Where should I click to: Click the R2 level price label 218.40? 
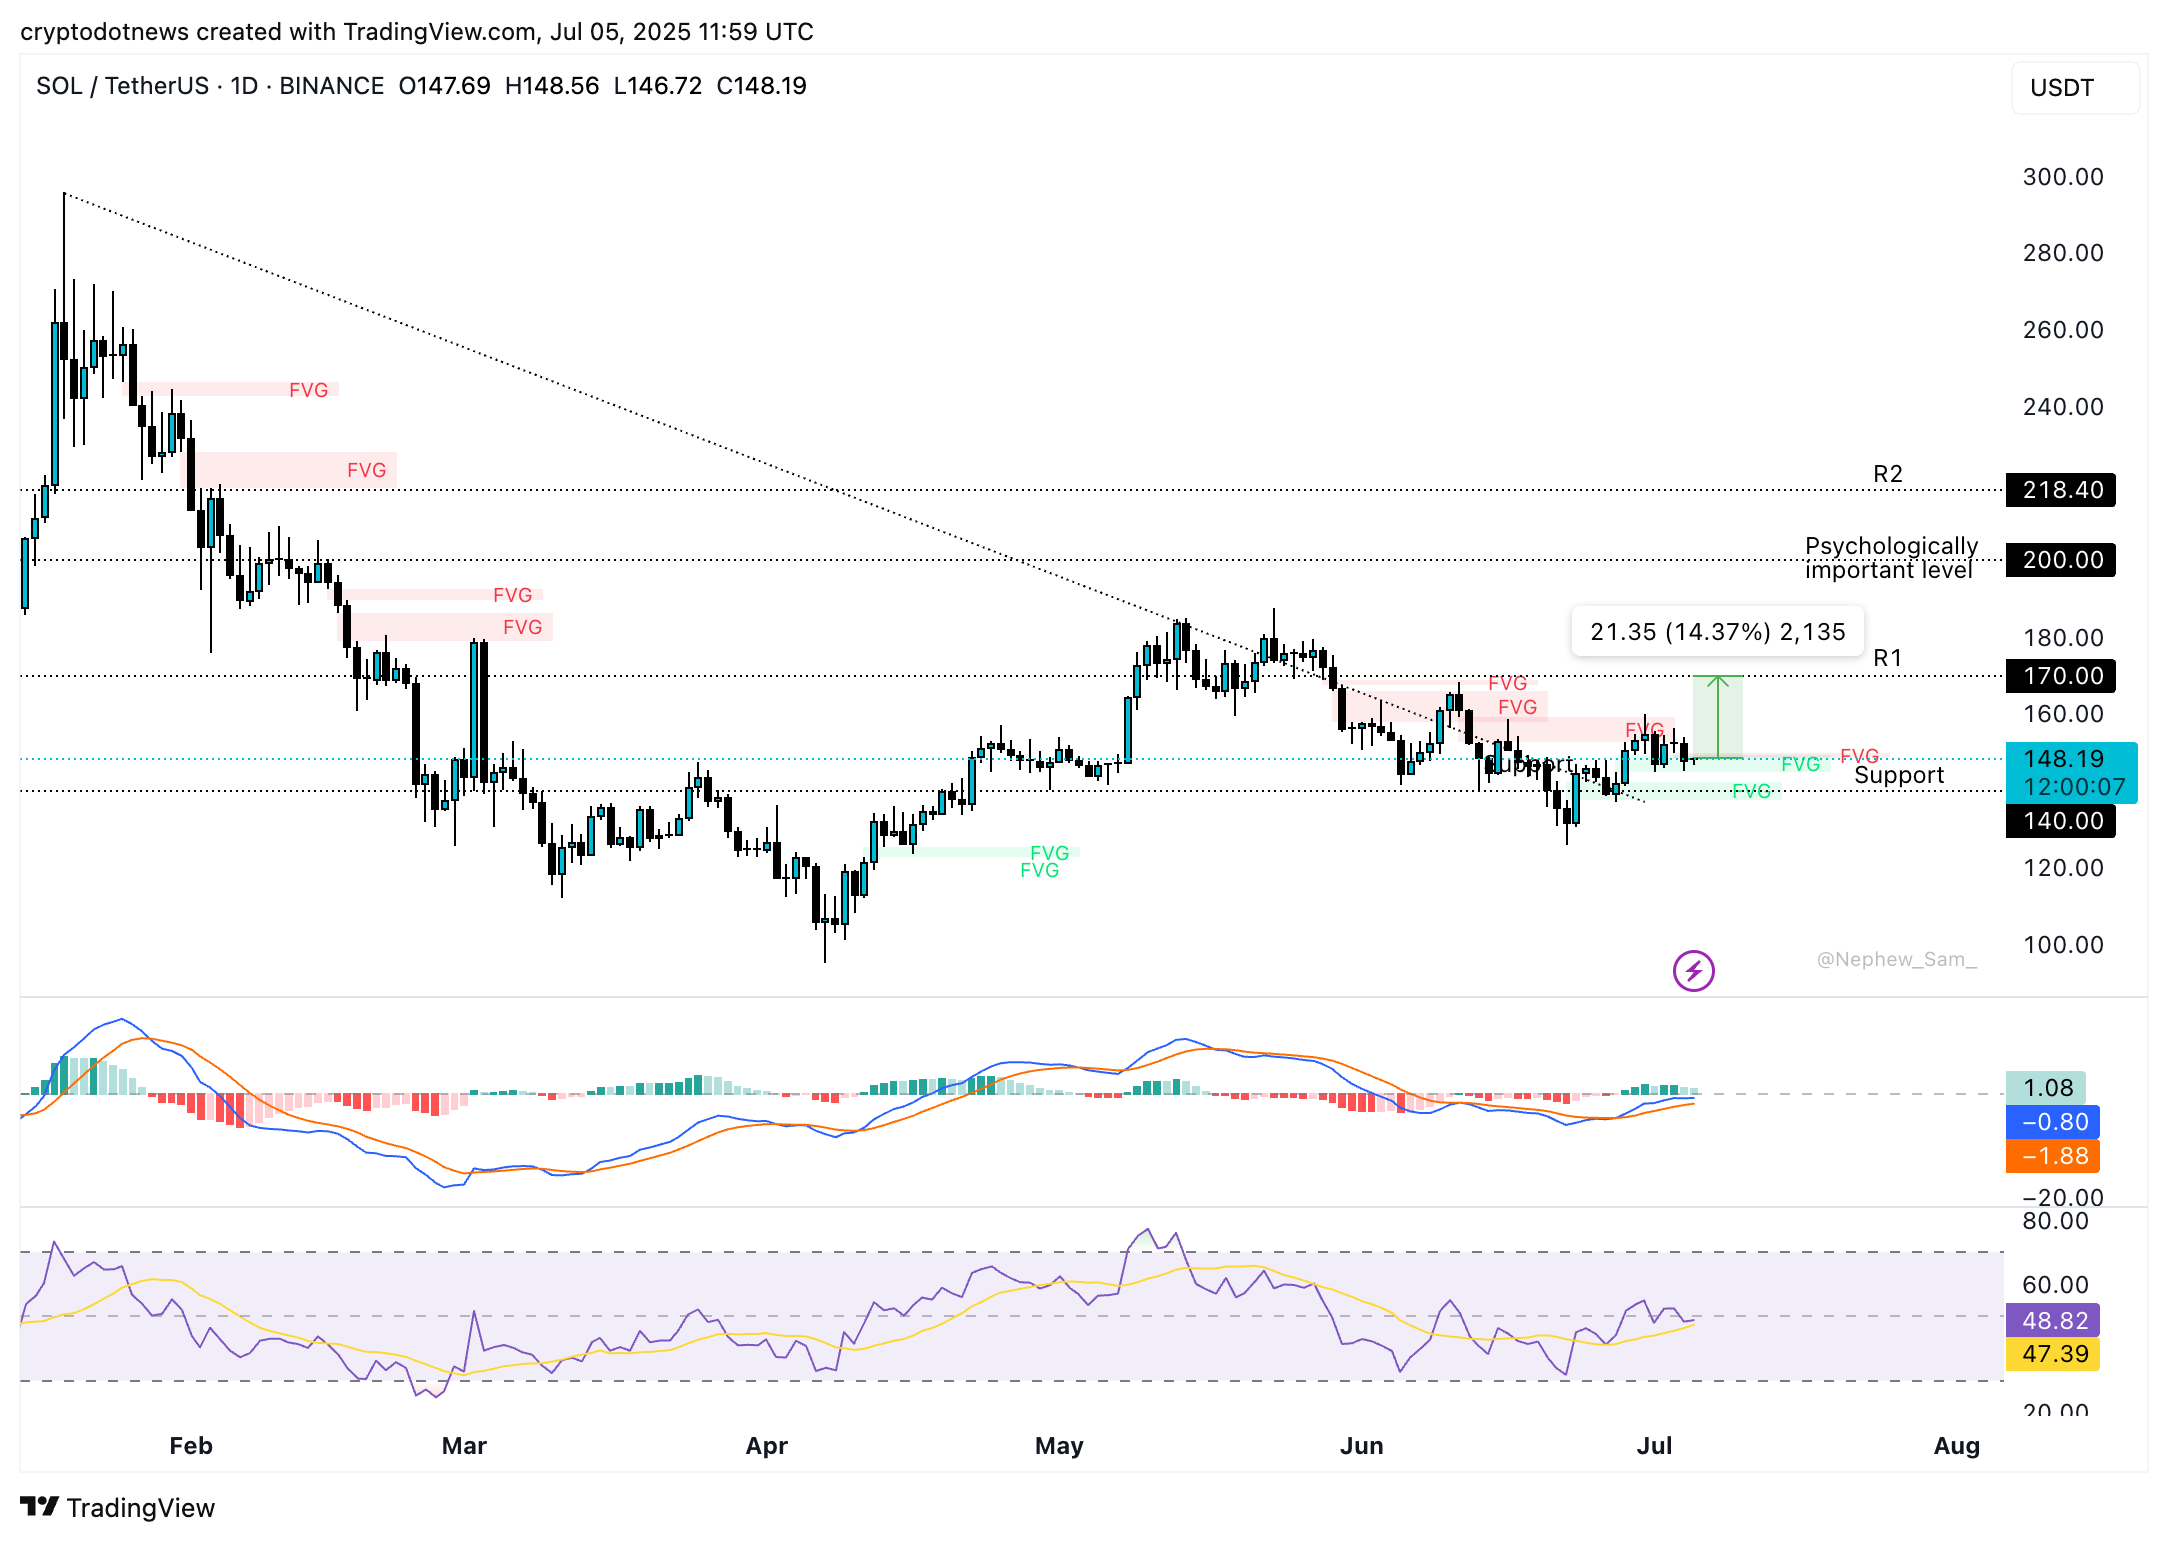pyautogui.click(x=2060, y=491)
